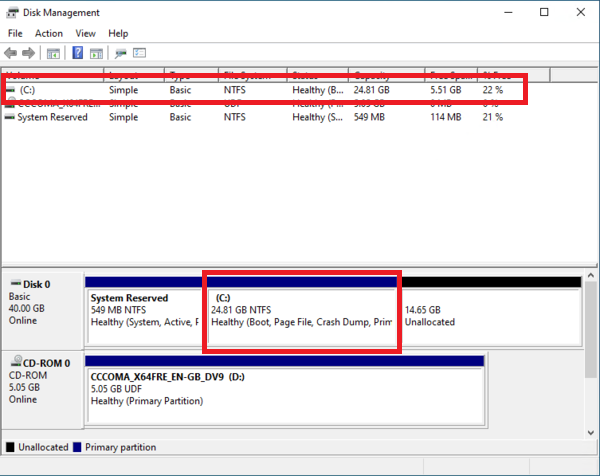Screen dimensions: 600x476
Task: Open the View menu
Action: click(x=85, y=33)
